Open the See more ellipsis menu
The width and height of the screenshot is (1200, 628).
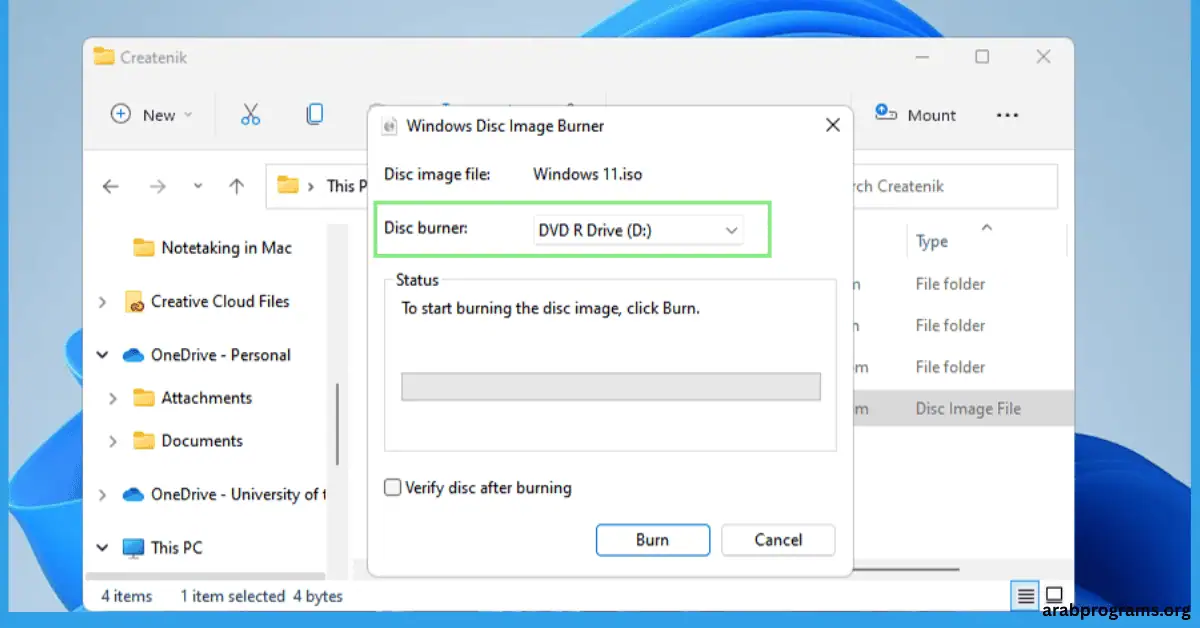coord(1007,115)
